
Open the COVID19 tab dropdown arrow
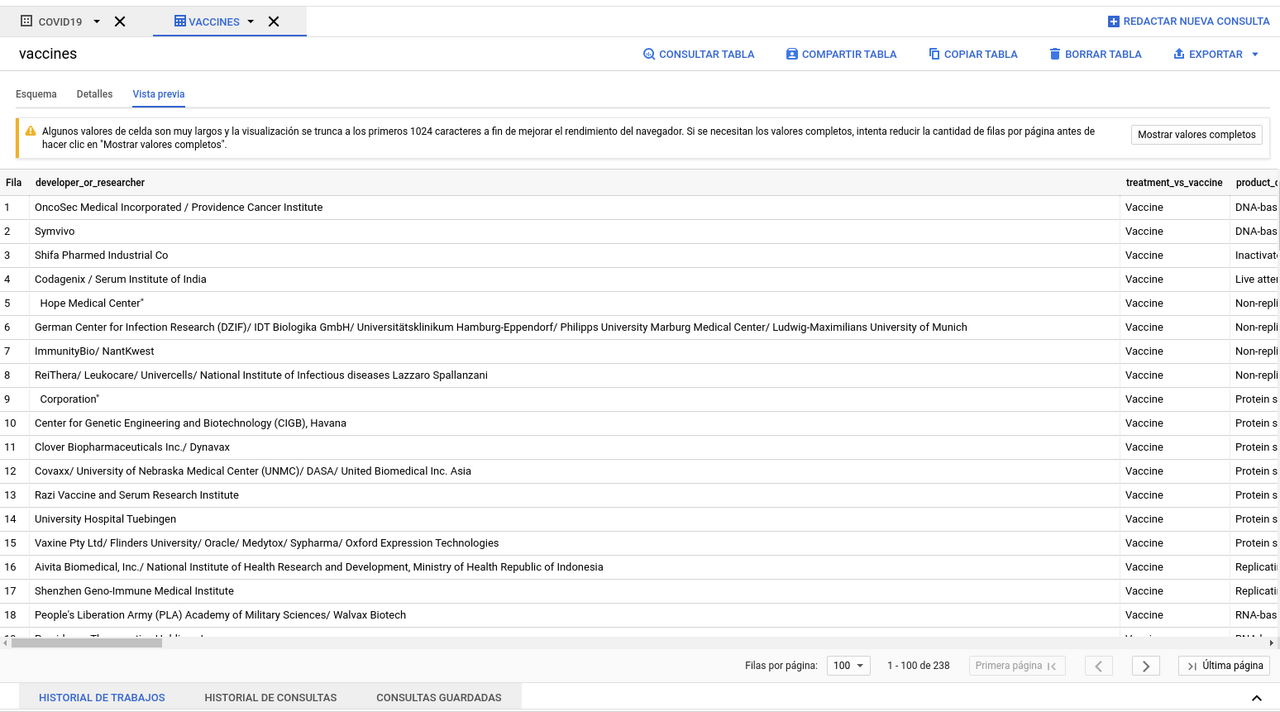pyautogui.click(x=96, y=20)
